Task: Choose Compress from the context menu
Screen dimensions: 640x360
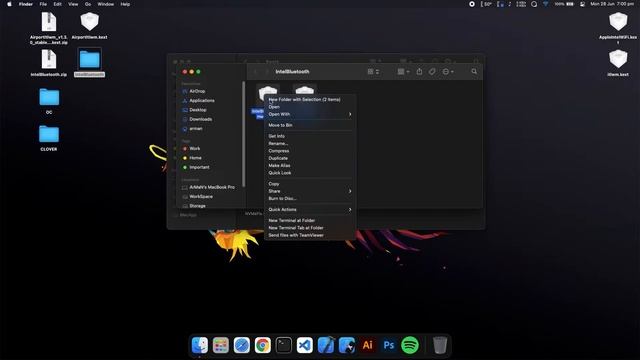Action: tap(310, 151)
